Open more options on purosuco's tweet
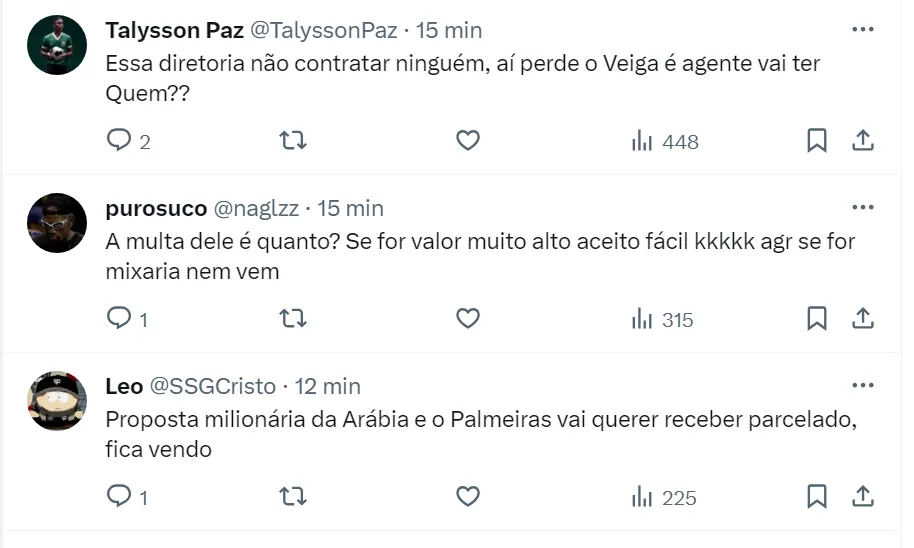The height and width of the screenshot is (548, 914). (862, 208)
